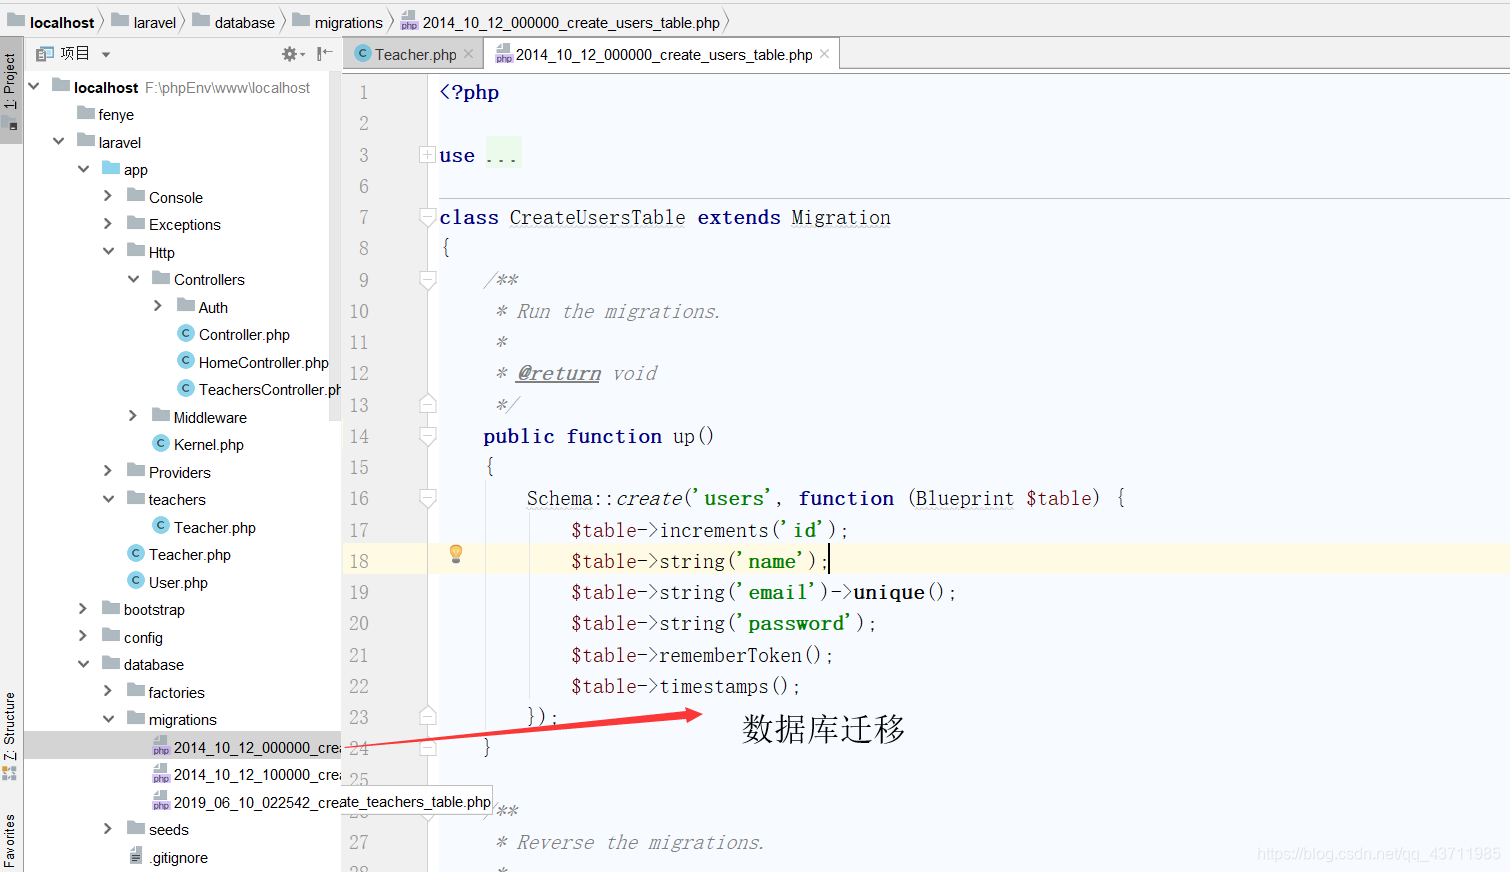This screenshot has height=872, width=1510.
Task: Select the .gitignore file
Action: tap(179, 857)
